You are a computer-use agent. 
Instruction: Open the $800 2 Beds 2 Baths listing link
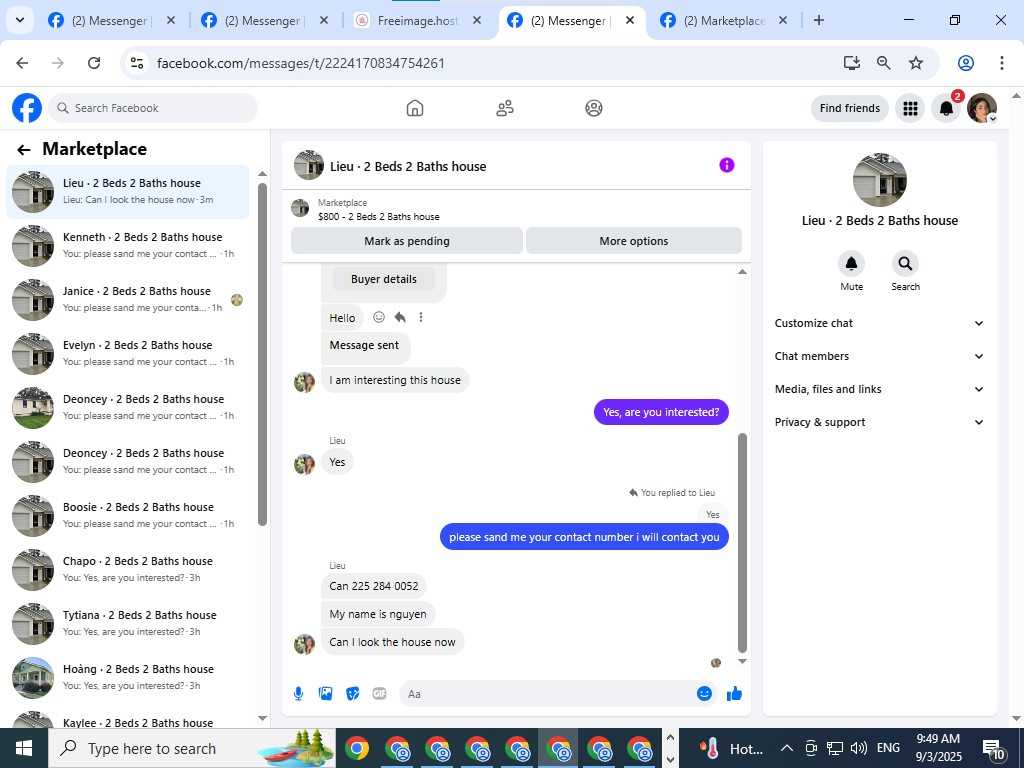point(378,216)
